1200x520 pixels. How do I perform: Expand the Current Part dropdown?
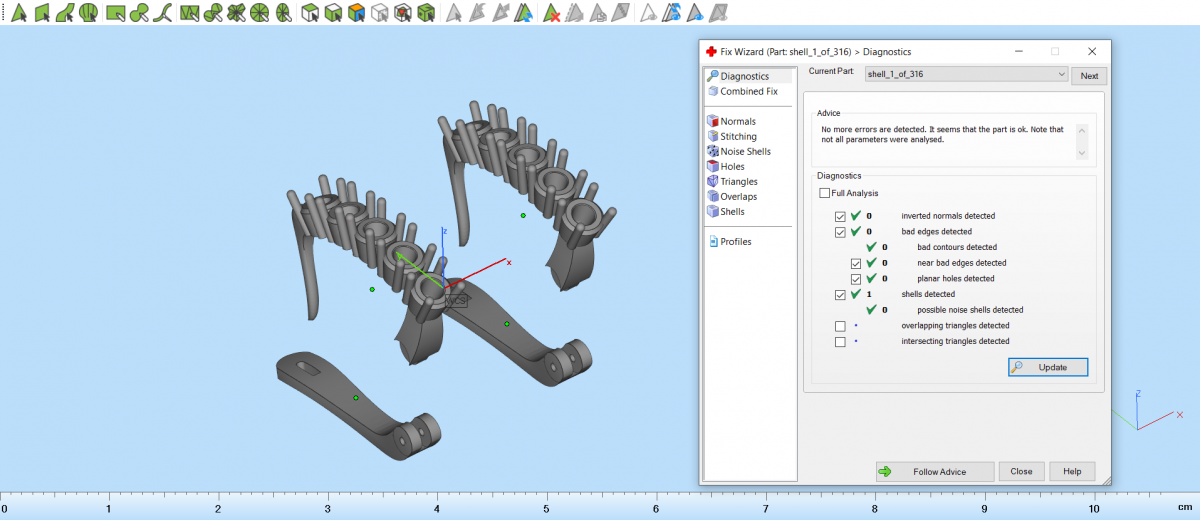(1061, 74)
